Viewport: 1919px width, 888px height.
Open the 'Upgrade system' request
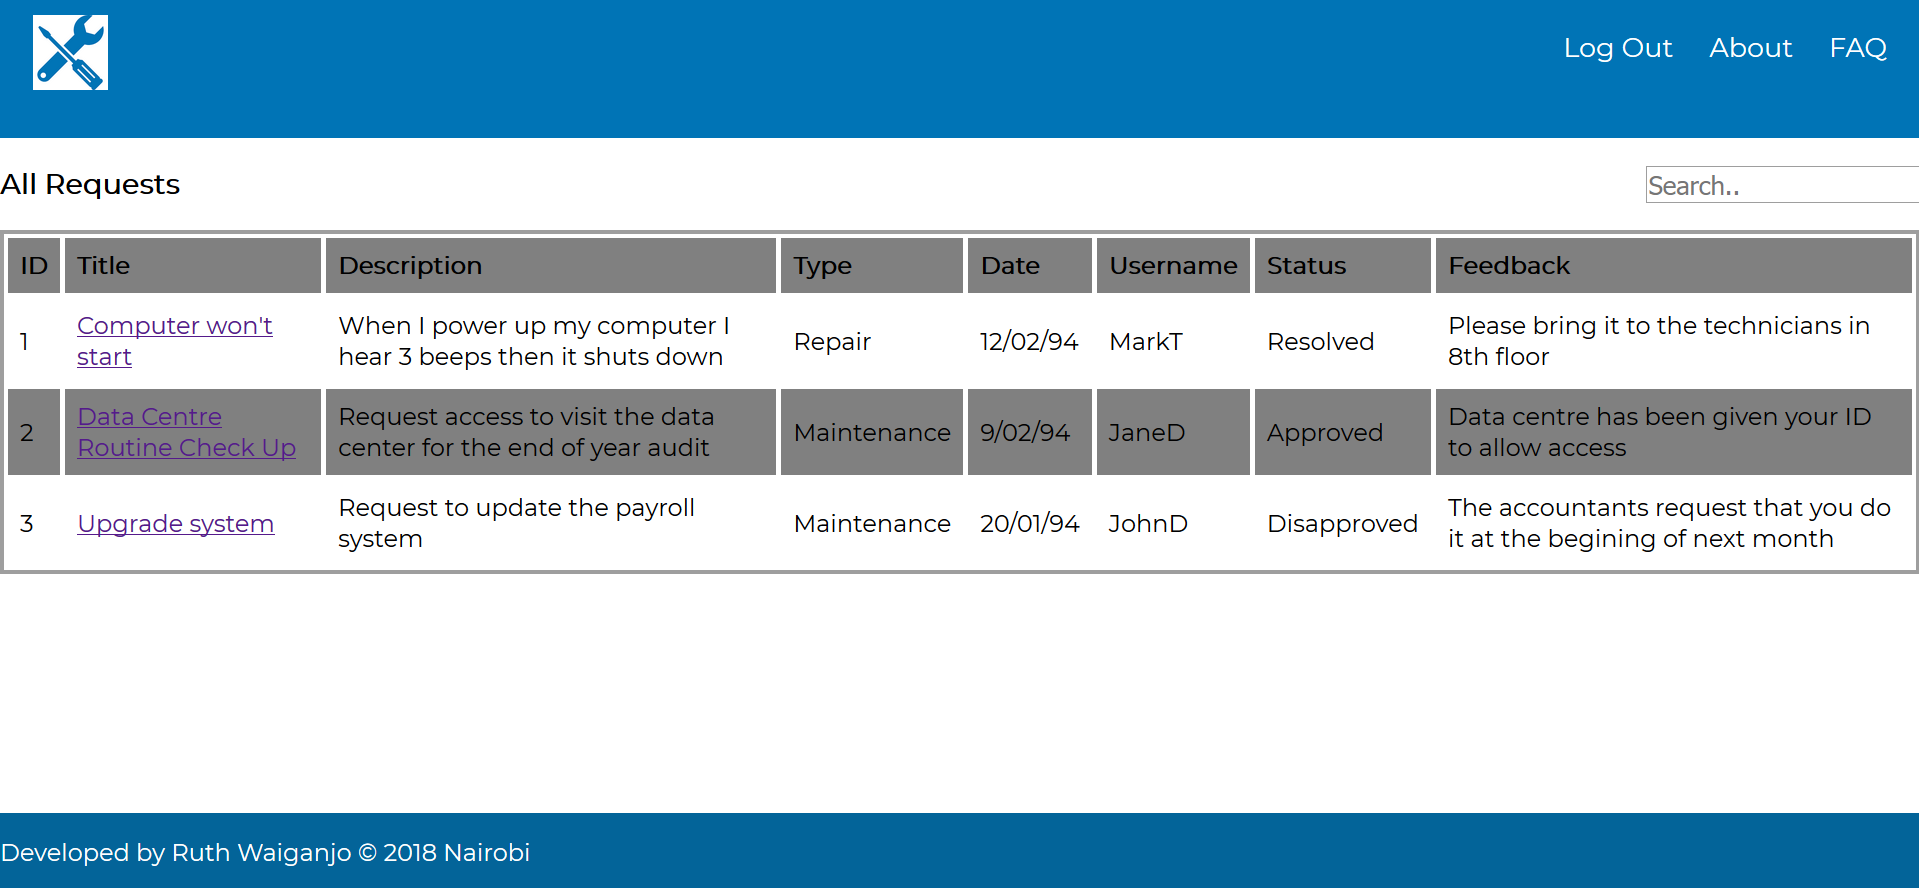coord(175,523)
